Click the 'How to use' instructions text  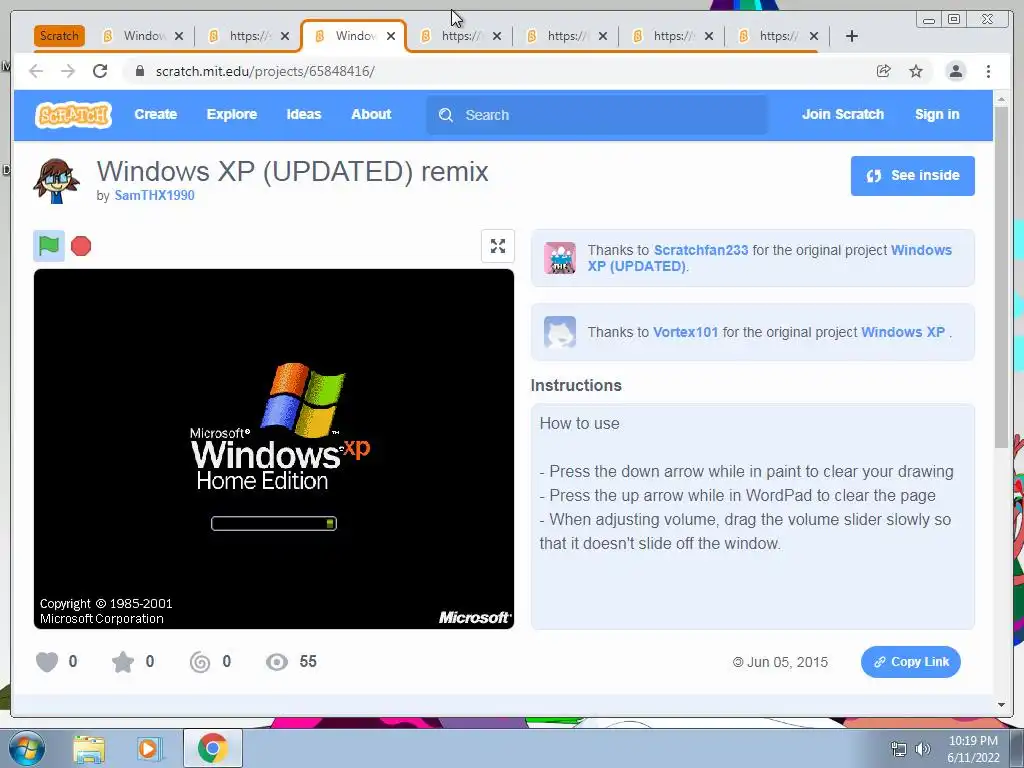[579, 423]
